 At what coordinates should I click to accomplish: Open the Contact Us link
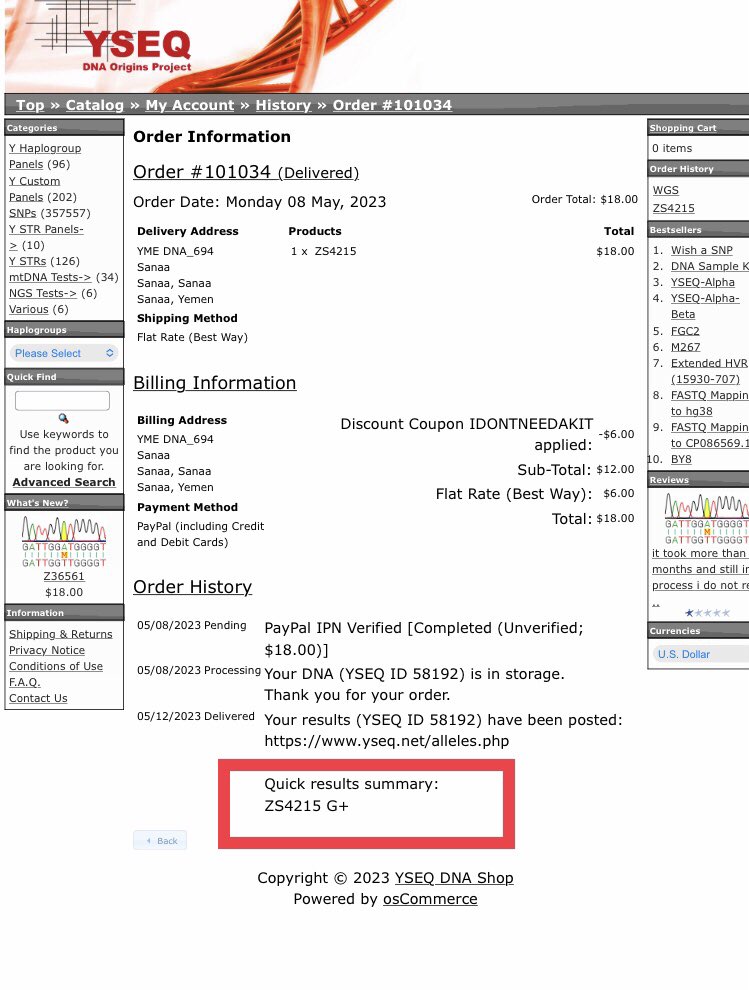click(38, 698)
